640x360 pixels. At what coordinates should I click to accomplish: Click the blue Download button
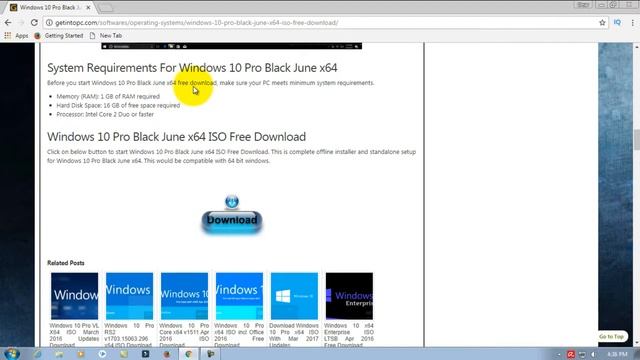[x=231, y=221]
